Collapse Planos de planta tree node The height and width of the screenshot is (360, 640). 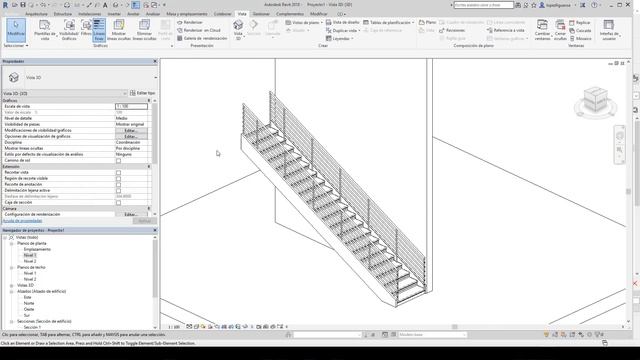[11, 244]
